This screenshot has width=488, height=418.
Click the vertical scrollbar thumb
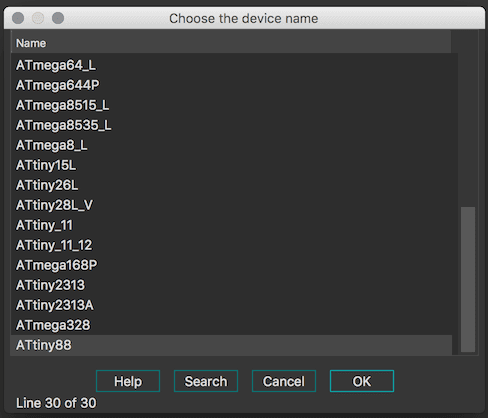[468, 279]
